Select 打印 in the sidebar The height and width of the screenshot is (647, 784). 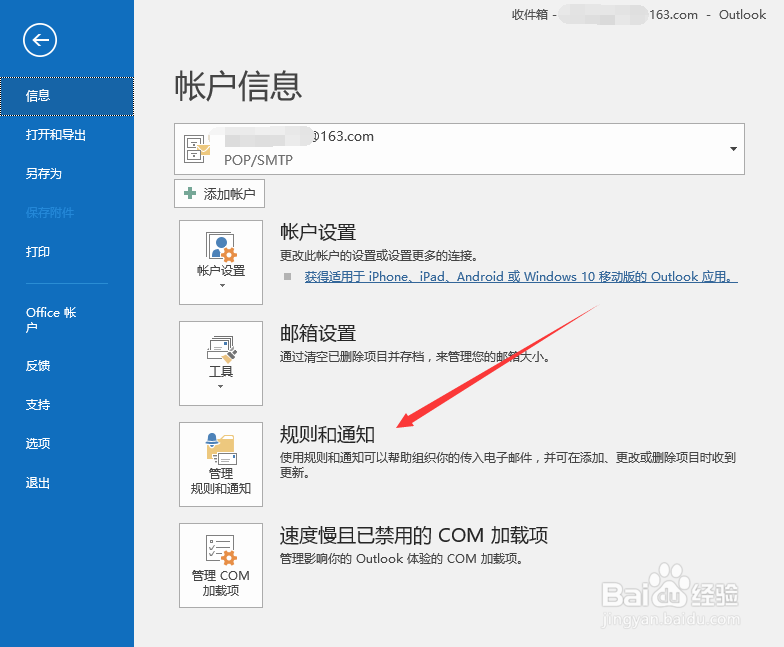[67, 252]
